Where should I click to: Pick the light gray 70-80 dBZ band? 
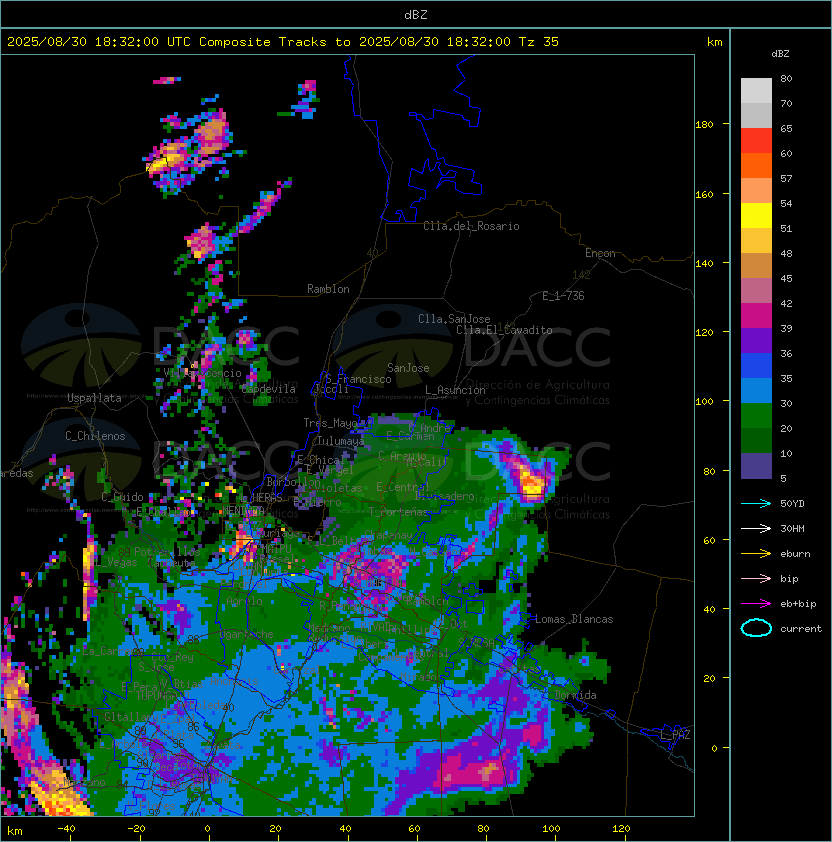pos(756,91)
